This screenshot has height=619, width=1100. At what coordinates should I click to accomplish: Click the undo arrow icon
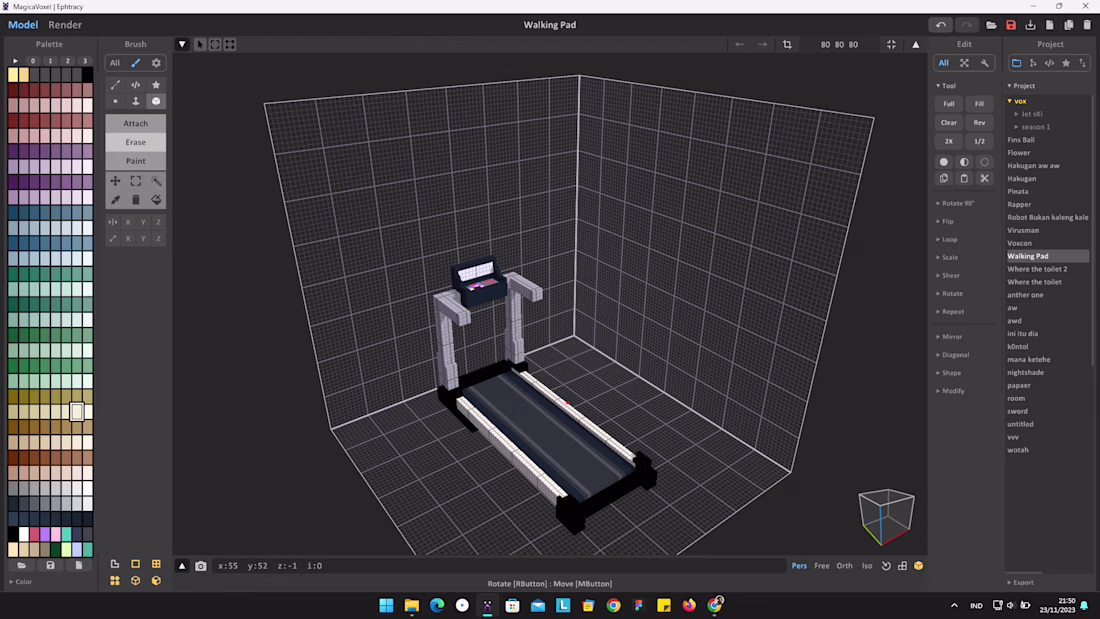point(941,25)
